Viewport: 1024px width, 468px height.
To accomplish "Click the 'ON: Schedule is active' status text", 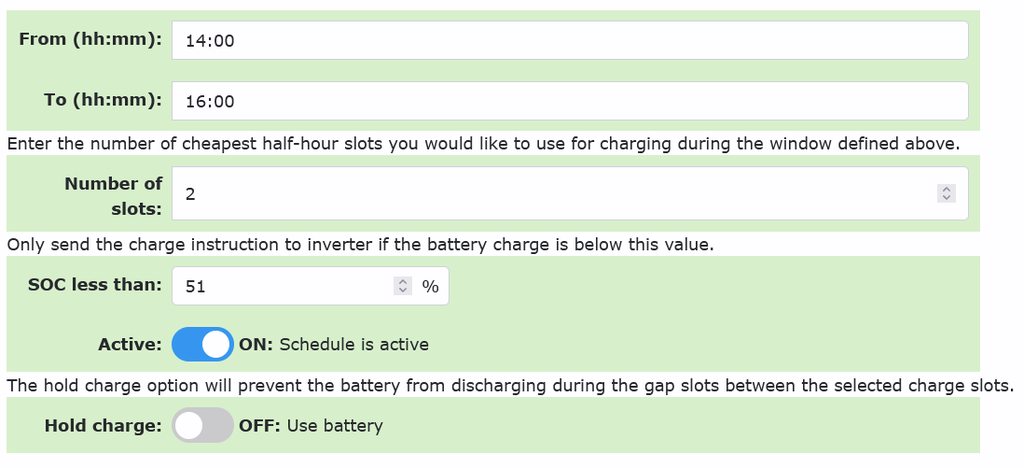I will coord(333,344).
